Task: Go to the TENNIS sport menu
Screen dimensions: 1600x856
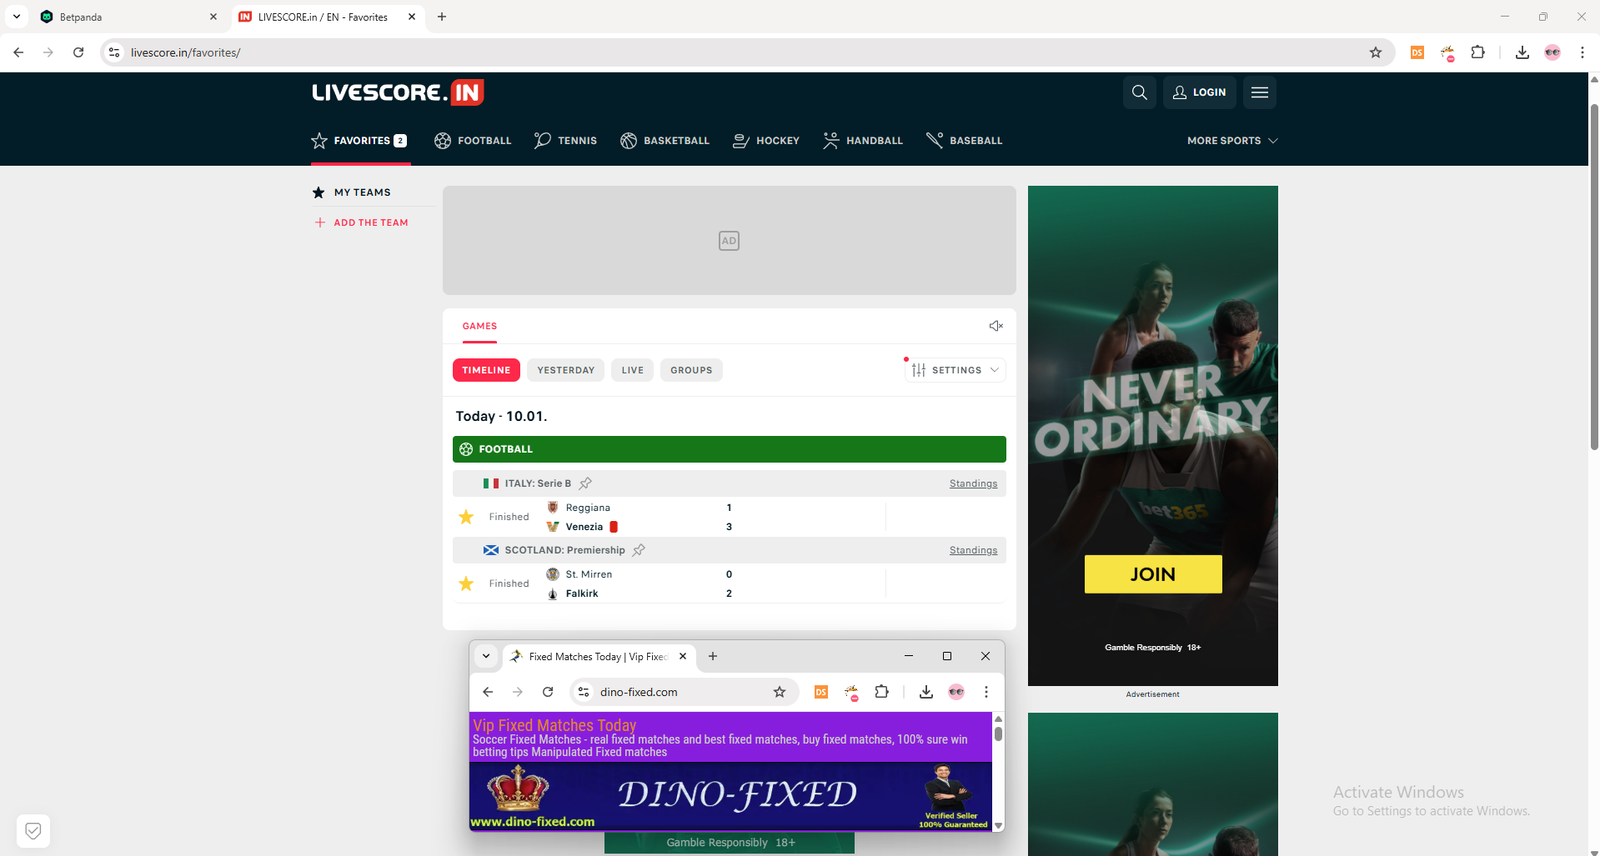Action: (x=565, y=141)
